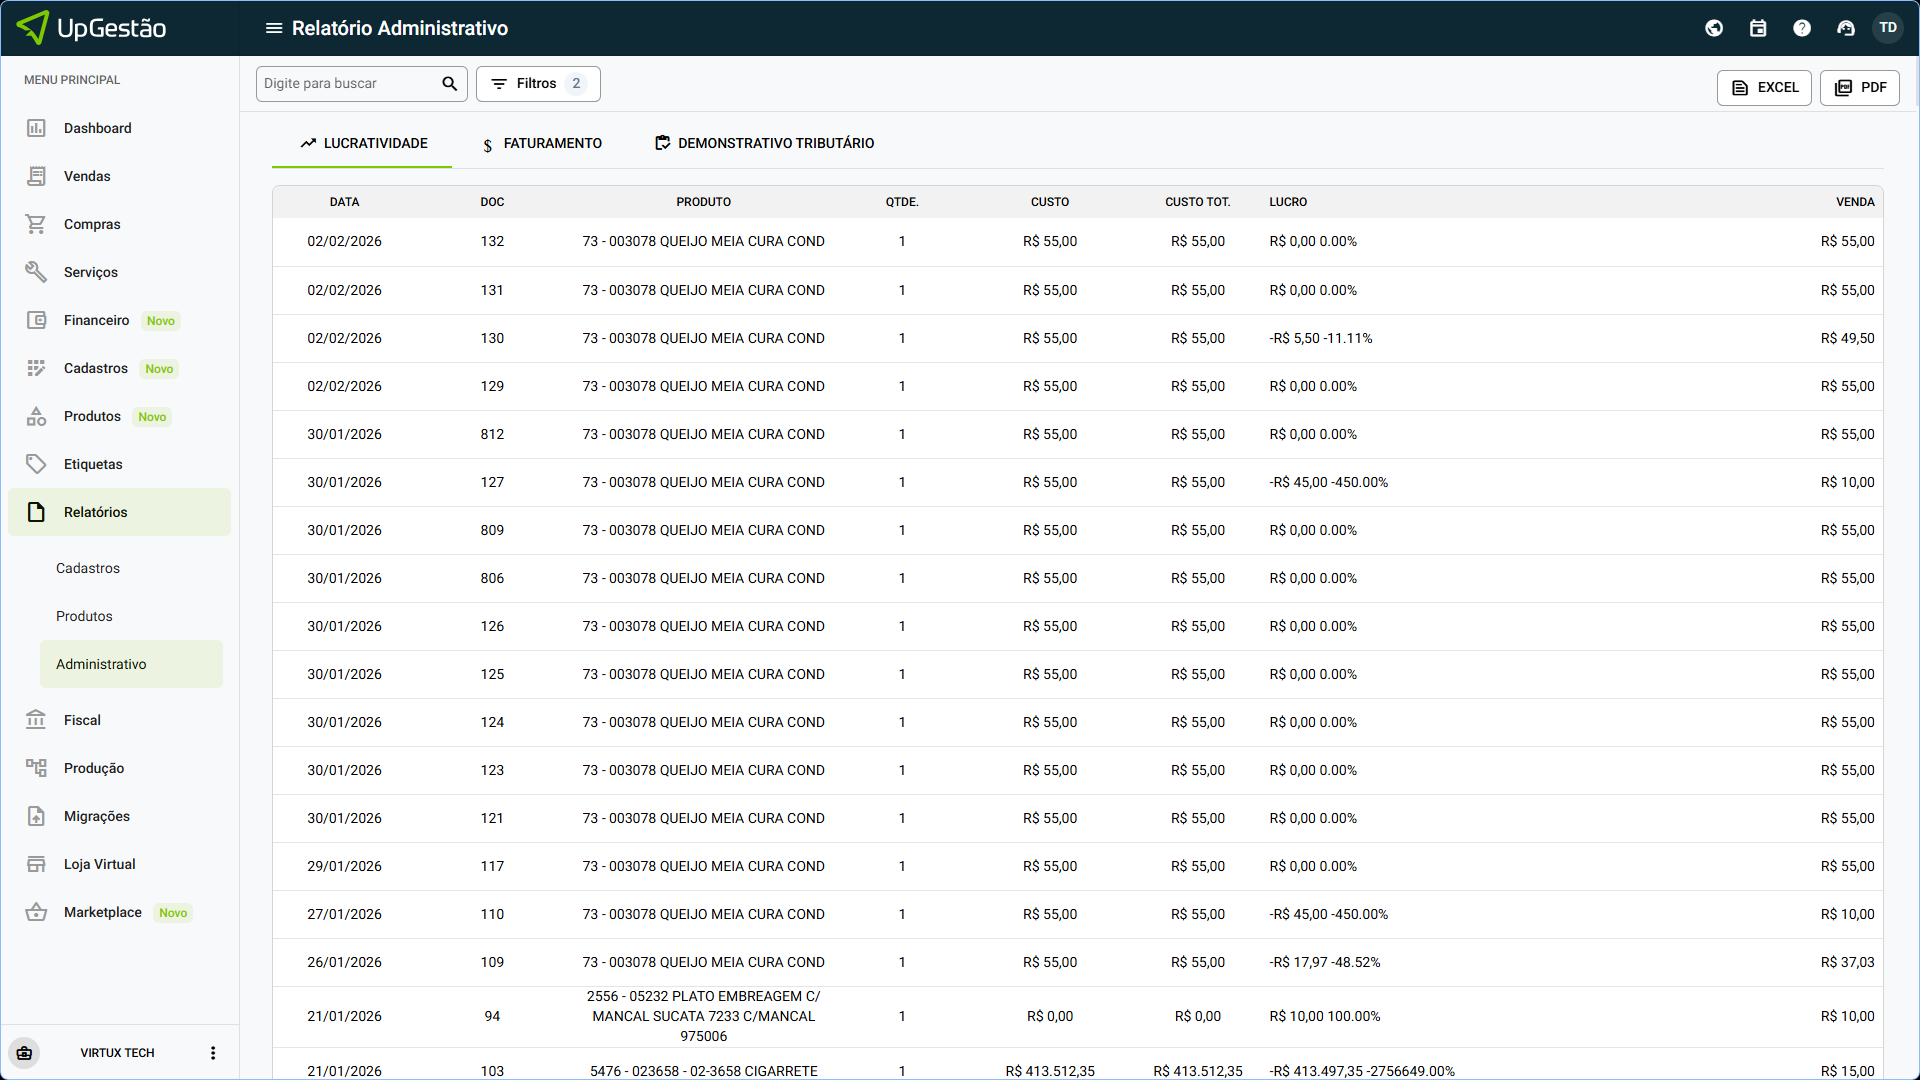This screenshot has width=1920, height=1080.
Task: Open the TD user avatar
Action: pos(1888,28)
